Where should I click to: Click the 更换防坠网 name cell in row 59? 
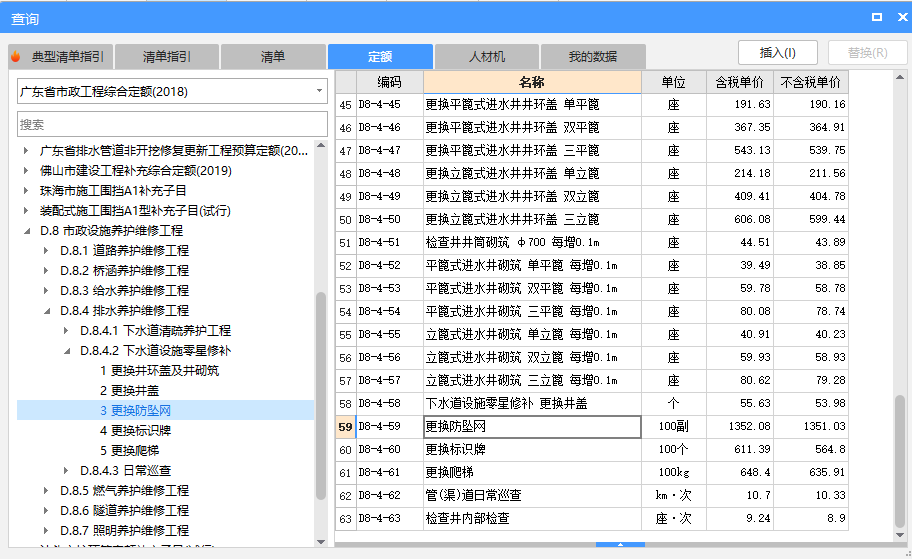[x=532, y=426]
